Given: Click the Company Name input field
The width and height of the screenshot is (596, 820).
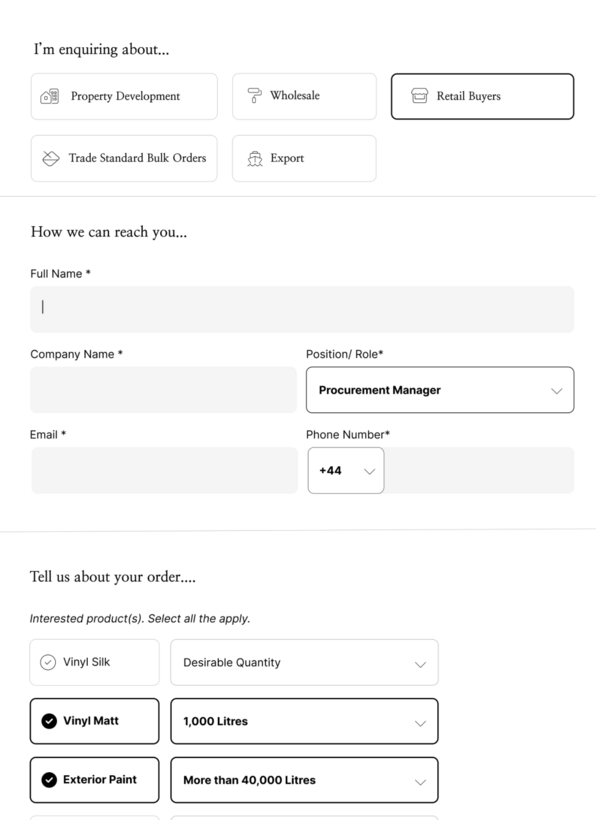Looking at the screenshot, I should click(164, 390).
